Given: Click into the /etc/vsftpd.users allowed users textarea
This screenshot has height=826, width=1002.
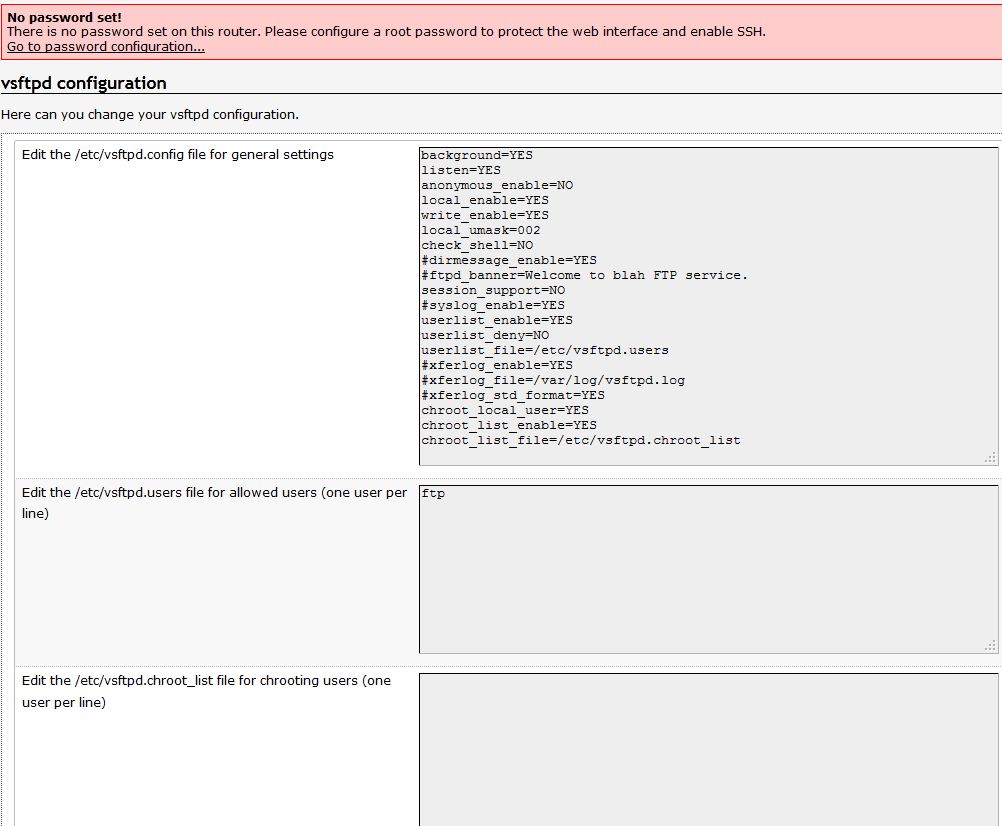Looking at the screenshot, I should pos(709,569).
